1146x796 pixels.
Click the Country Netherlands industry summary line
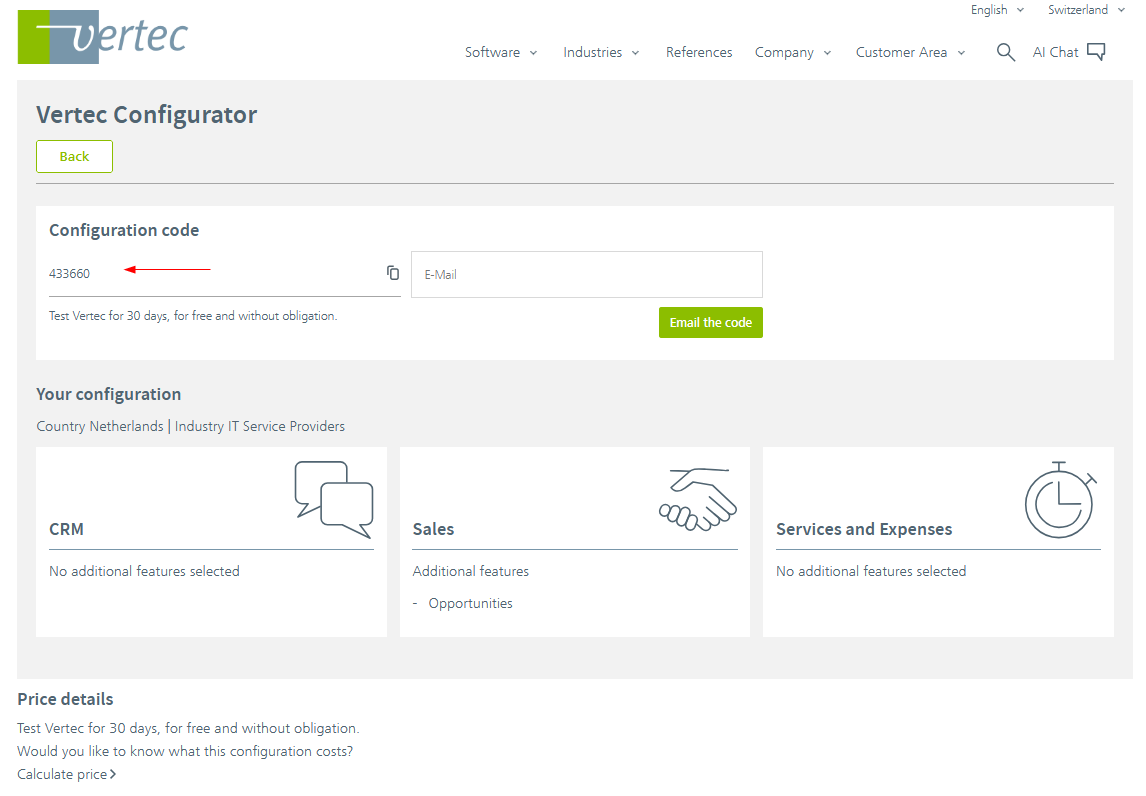pos(191,426)
